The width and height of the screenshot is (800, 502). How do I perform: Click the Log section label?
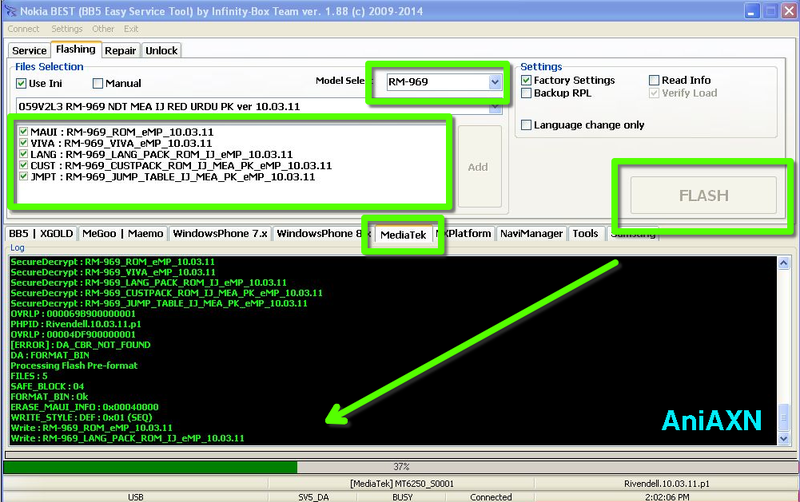pyautogui.click(x=17, y=248)
